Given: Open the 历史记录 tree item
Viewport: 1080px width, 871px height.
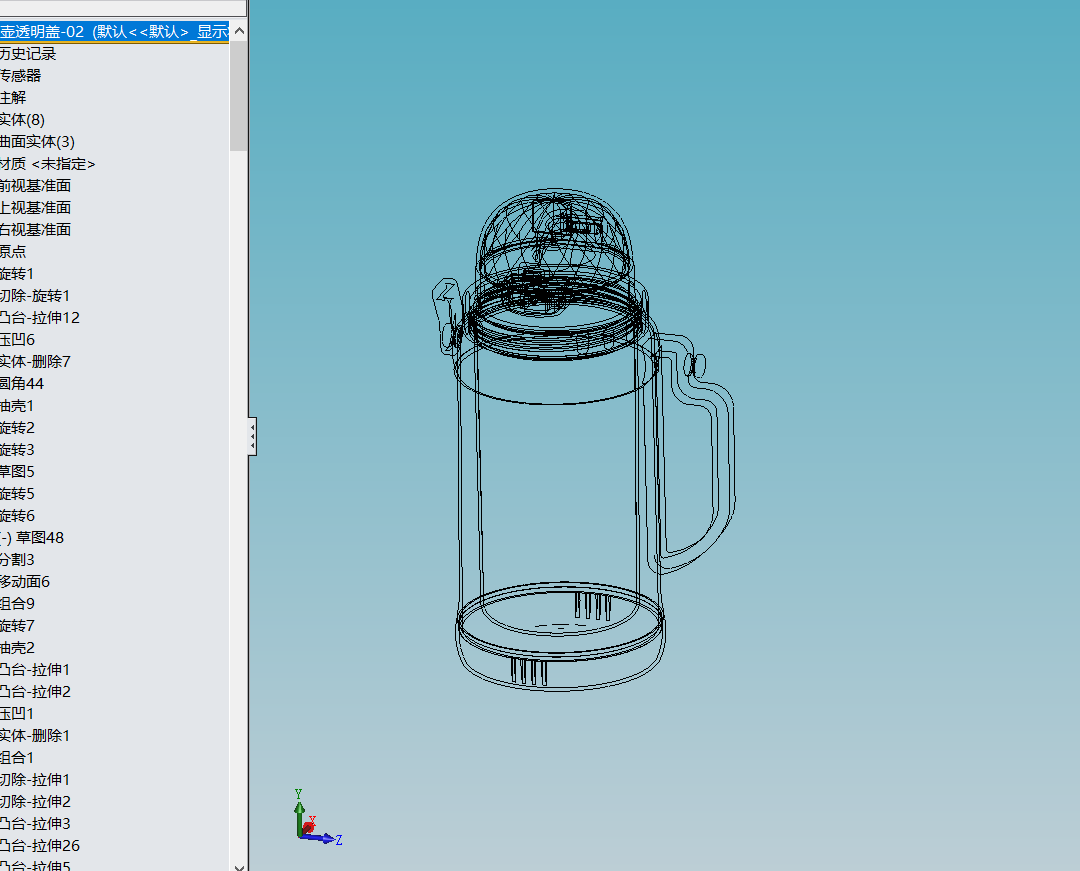Looking at the screenshot, I should (x=28, y=54).
